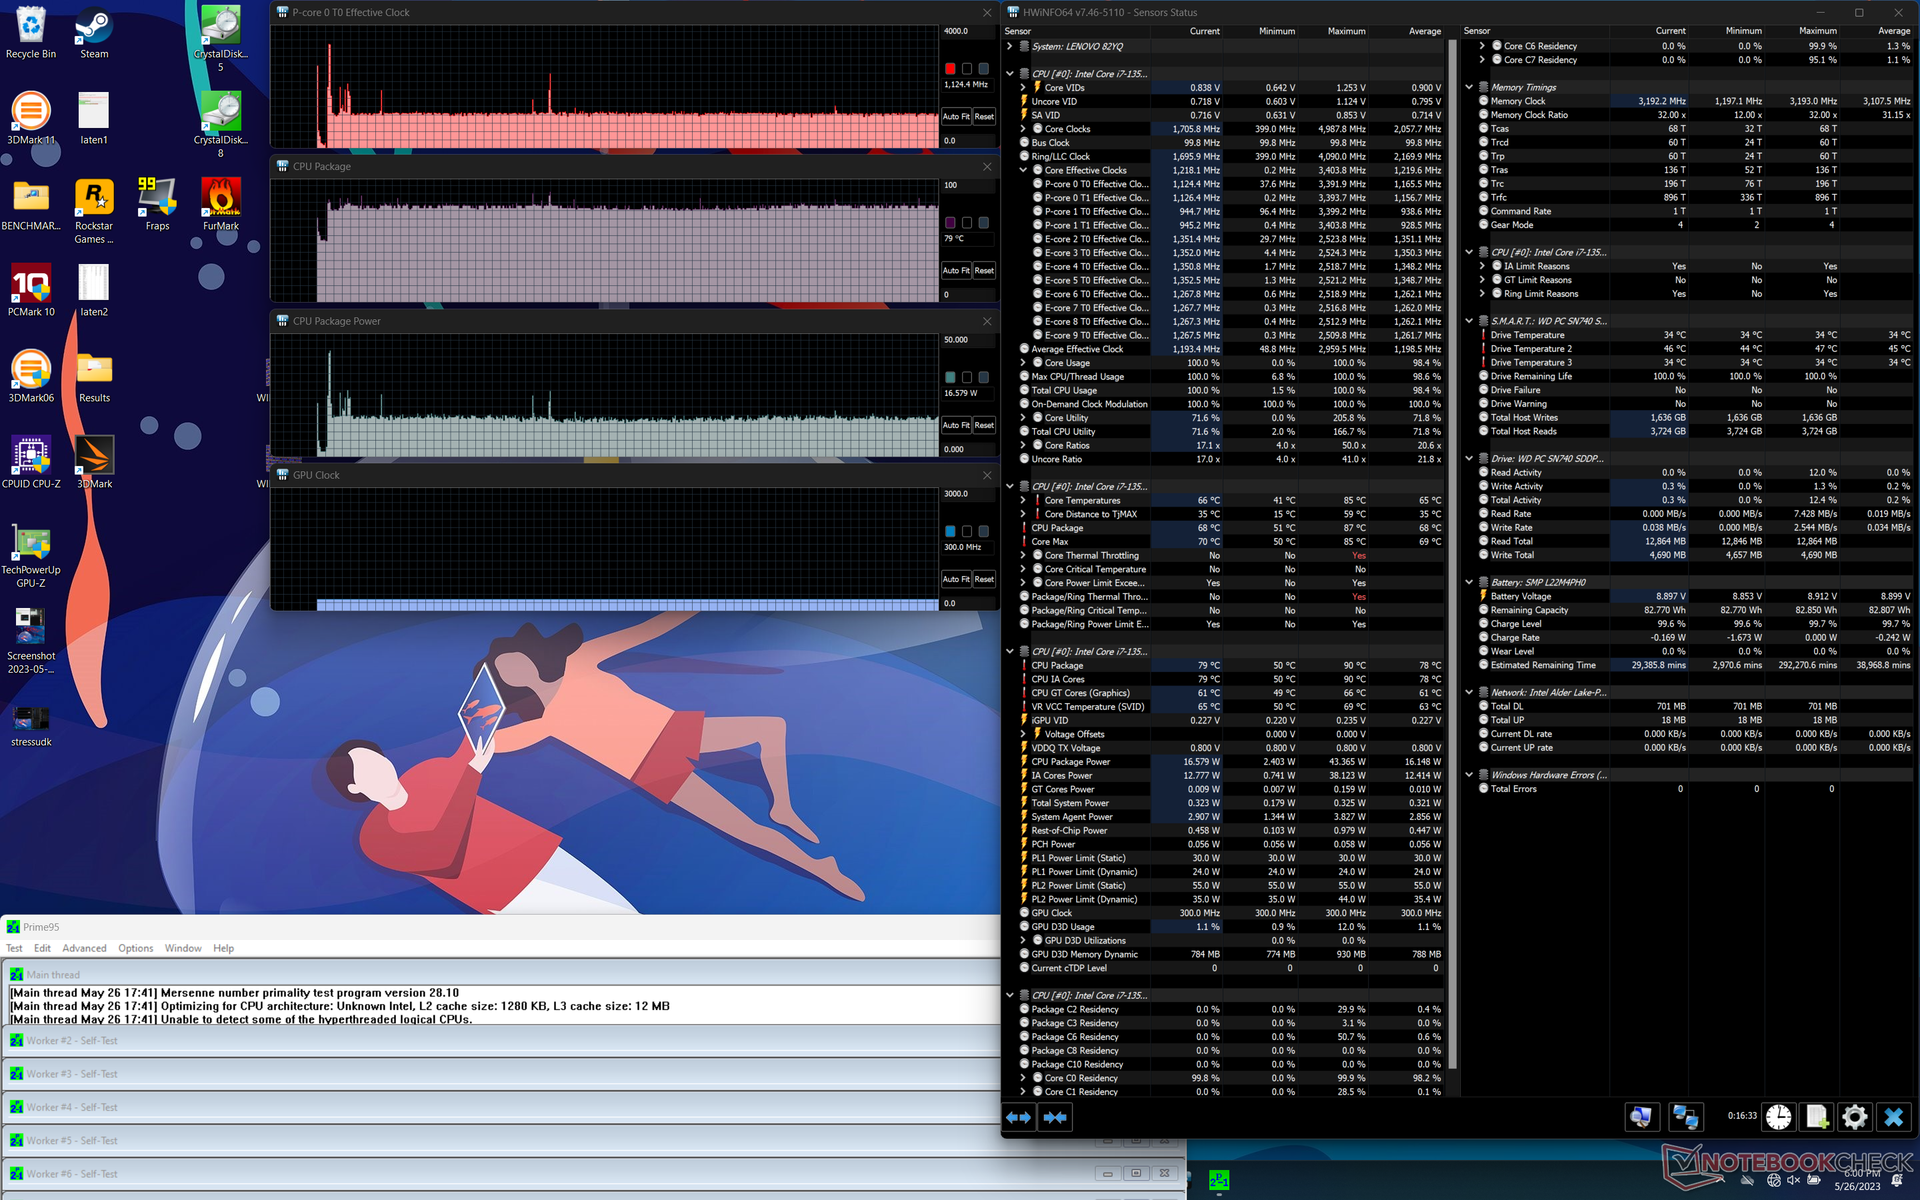Collapse the Core Effective Clocks tree
Screen dimensions: 1920x1200
click(x=1023, y=170)
